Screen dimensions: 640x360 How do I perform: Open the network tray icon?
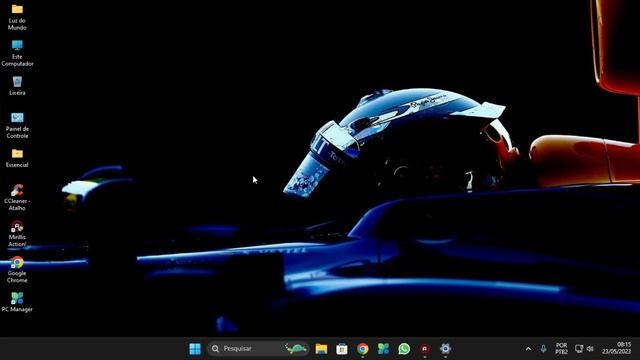[x=579, y=349]
